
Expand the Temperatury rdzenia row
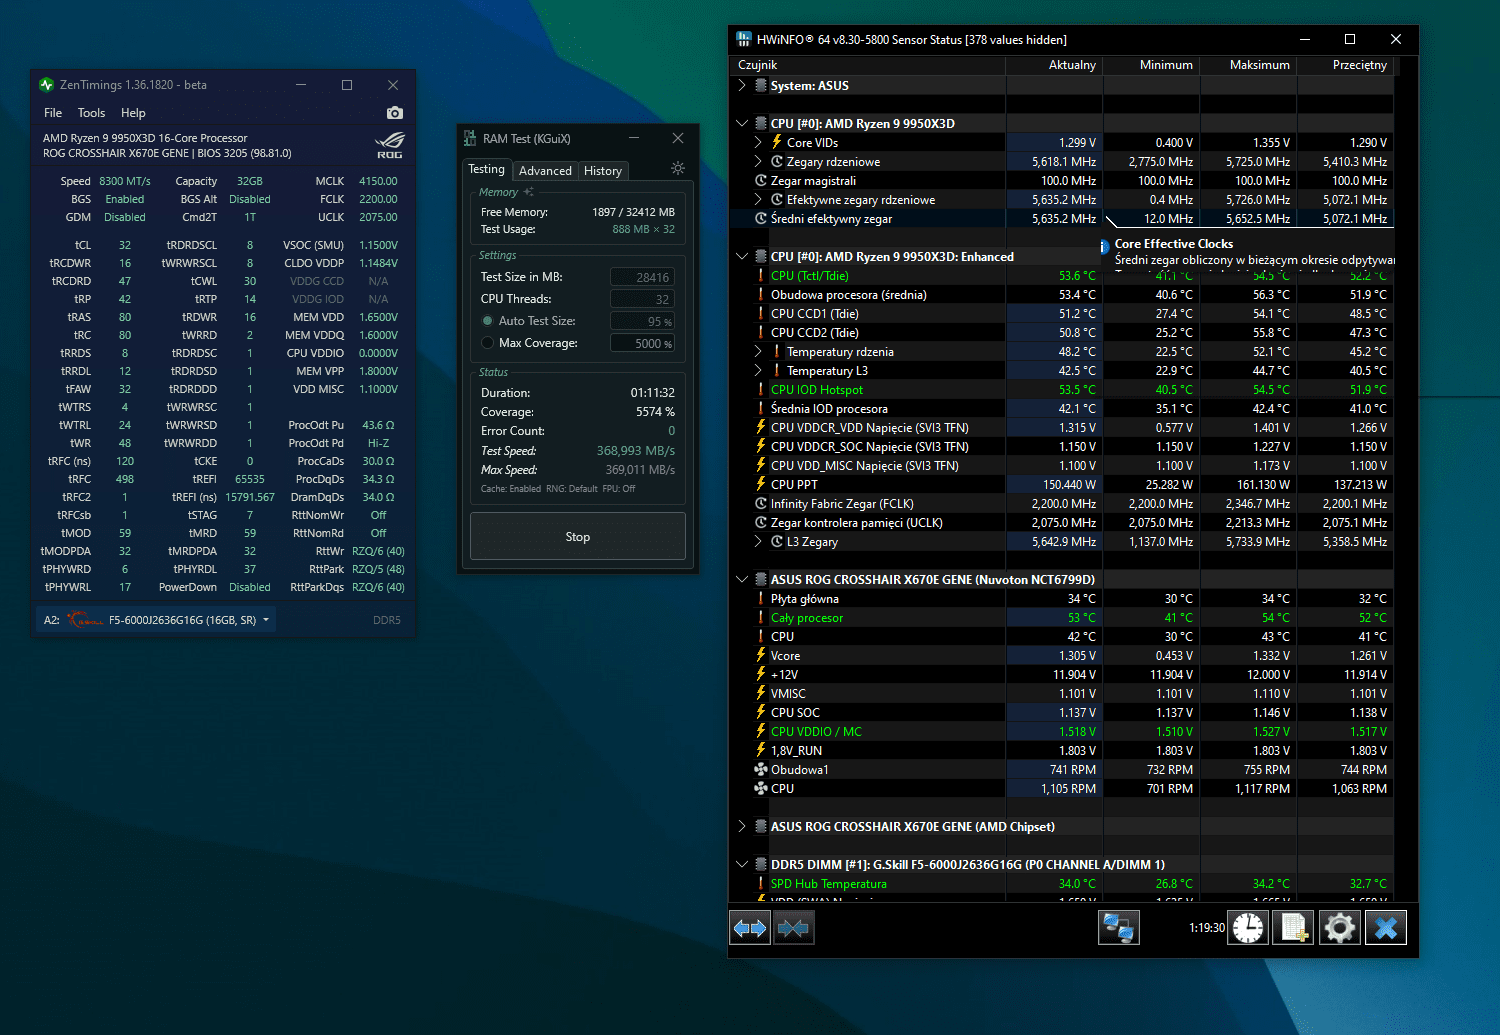coord(758,352)
